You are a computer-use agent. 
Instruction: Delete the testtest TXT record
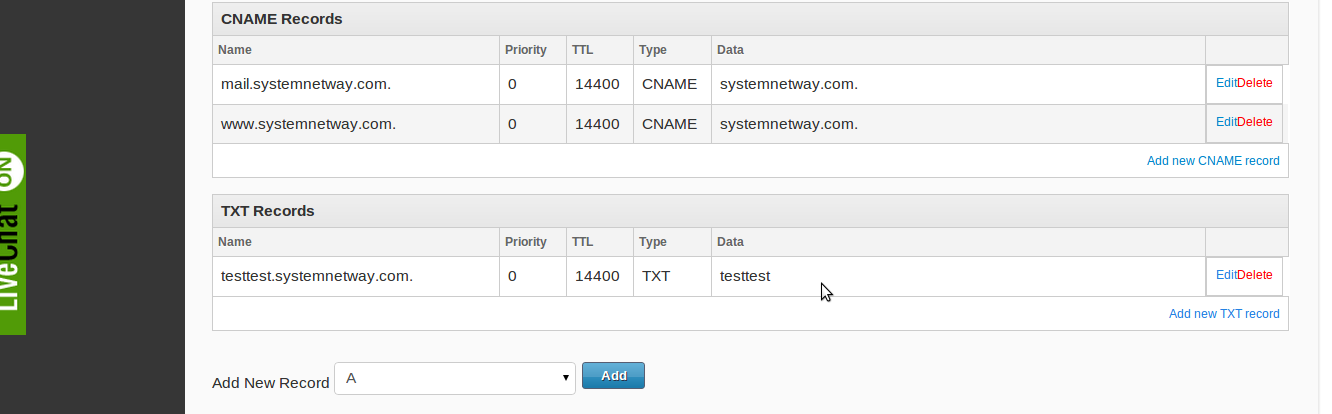tap(1255, 276)
